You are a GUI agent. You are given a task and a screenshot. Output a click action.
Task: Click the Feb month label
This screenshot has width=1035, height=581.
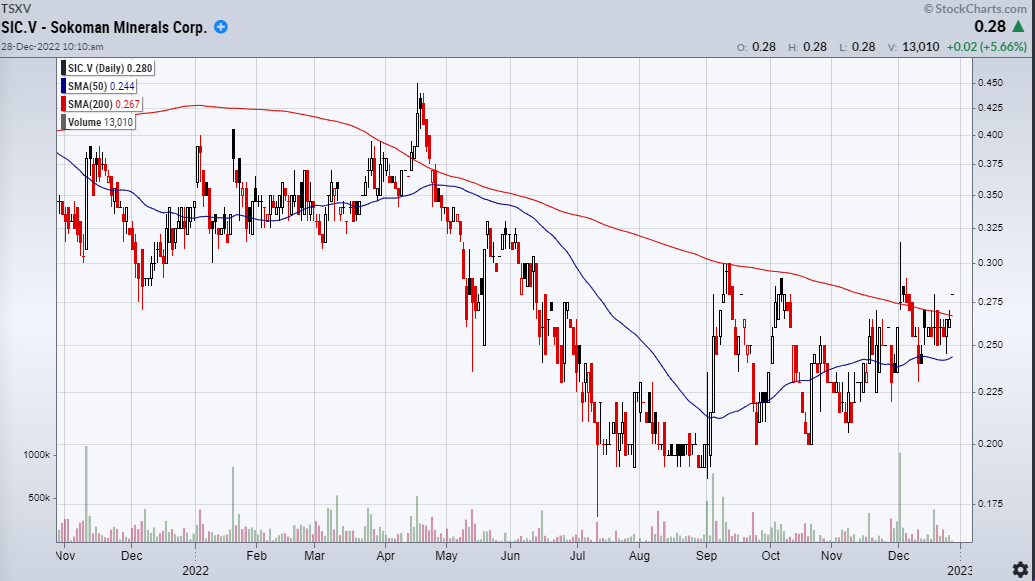tap(256, 556)
